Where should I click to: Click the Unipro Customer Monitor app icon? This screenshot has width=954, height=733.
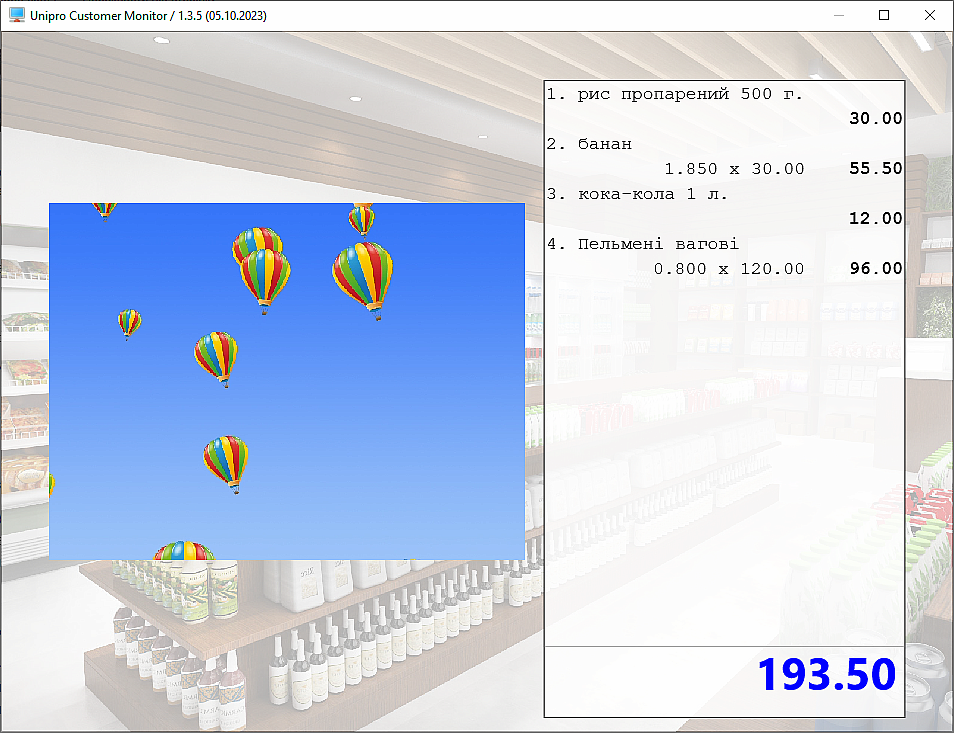pyautogui.click(x=17, y=15)
